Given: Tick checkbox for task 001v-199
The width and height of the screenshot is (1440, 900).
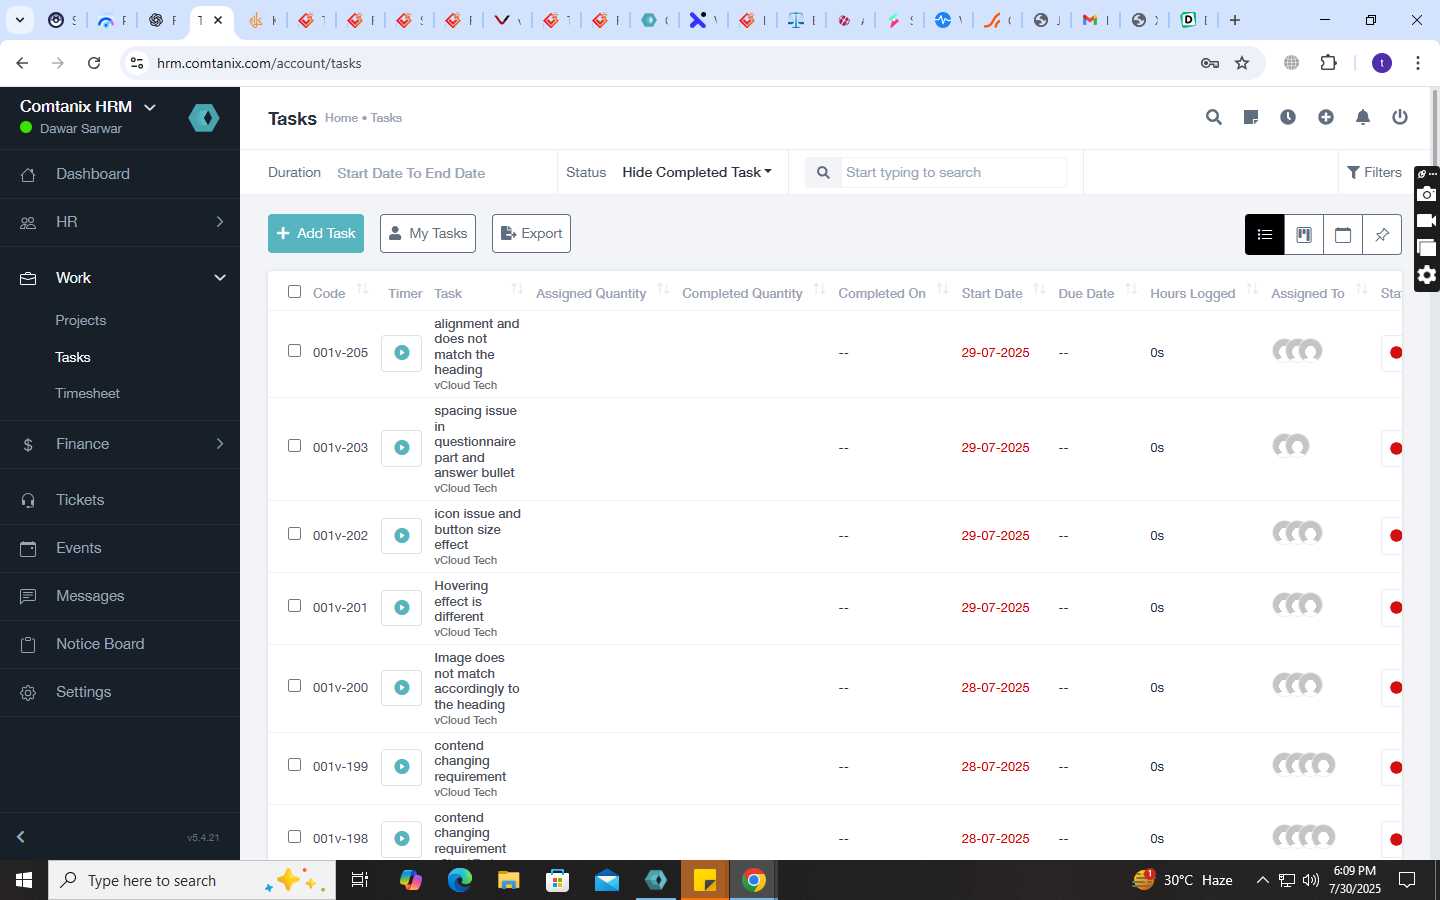Looking at the screenshot, I should 294,765.
